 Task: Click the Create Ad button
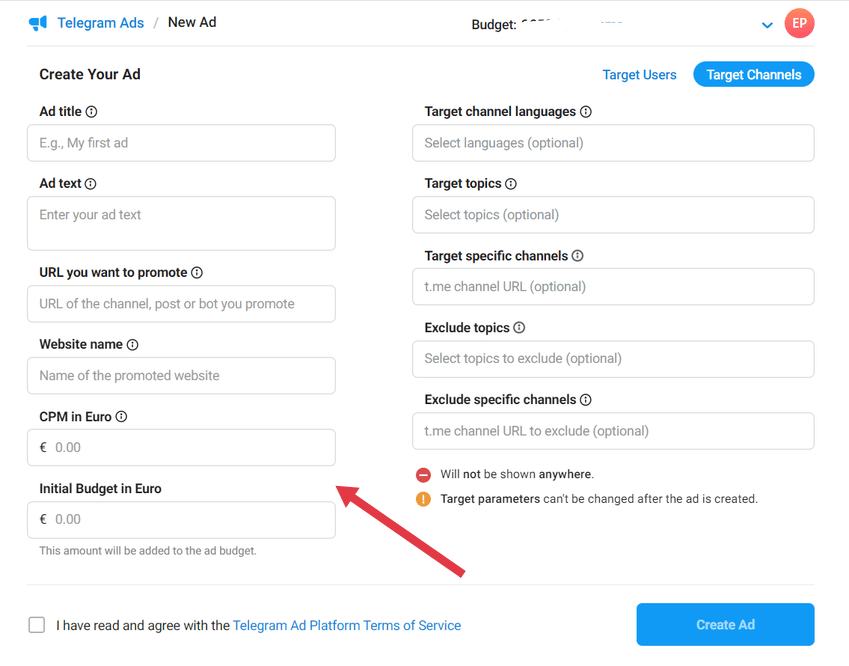click(725, 624)
